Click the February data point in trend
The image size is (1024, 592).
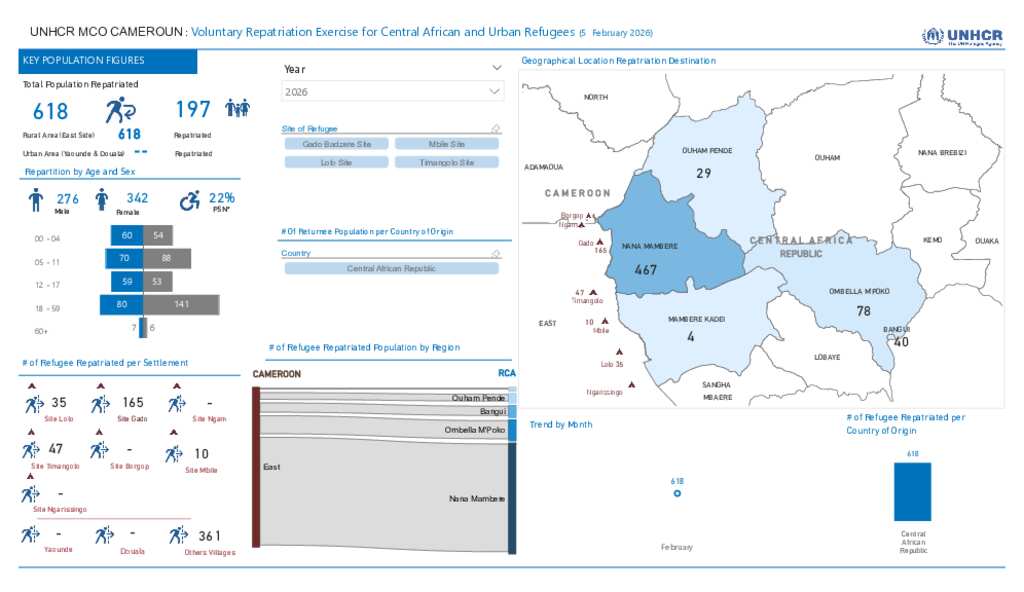point(677,493)
